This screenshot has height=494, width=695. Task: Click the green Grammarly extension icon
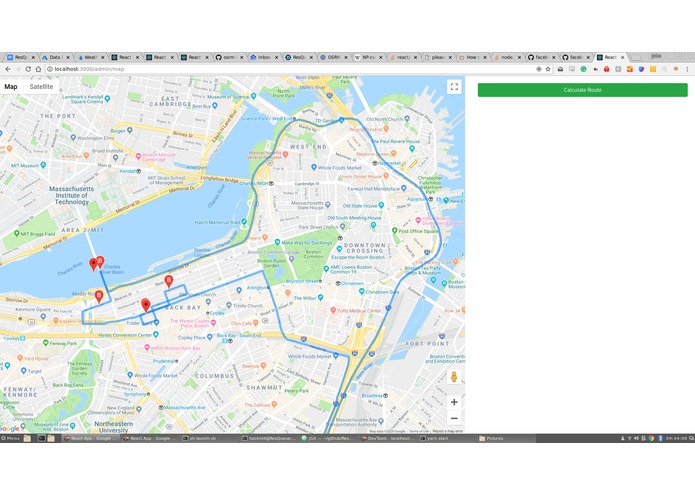pos(583,69)
